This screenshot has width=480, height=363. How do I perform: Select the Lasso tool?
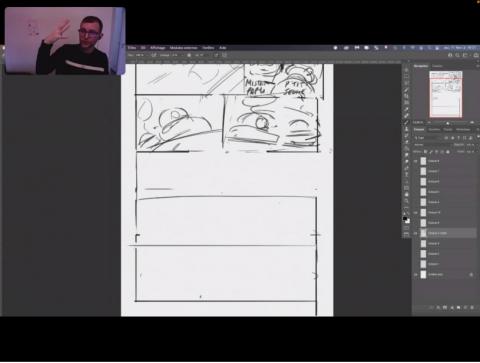point(406,83)
